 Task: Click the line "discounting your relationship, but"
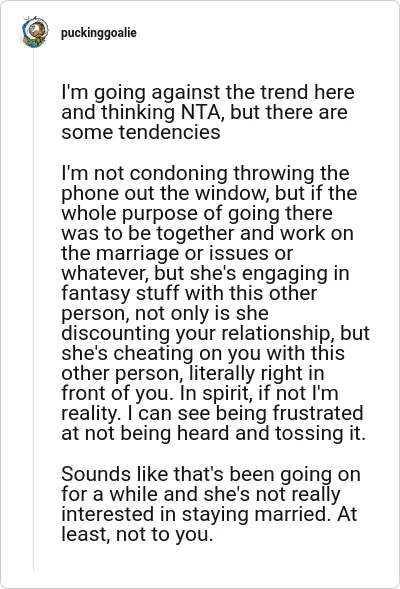[215, 333]
